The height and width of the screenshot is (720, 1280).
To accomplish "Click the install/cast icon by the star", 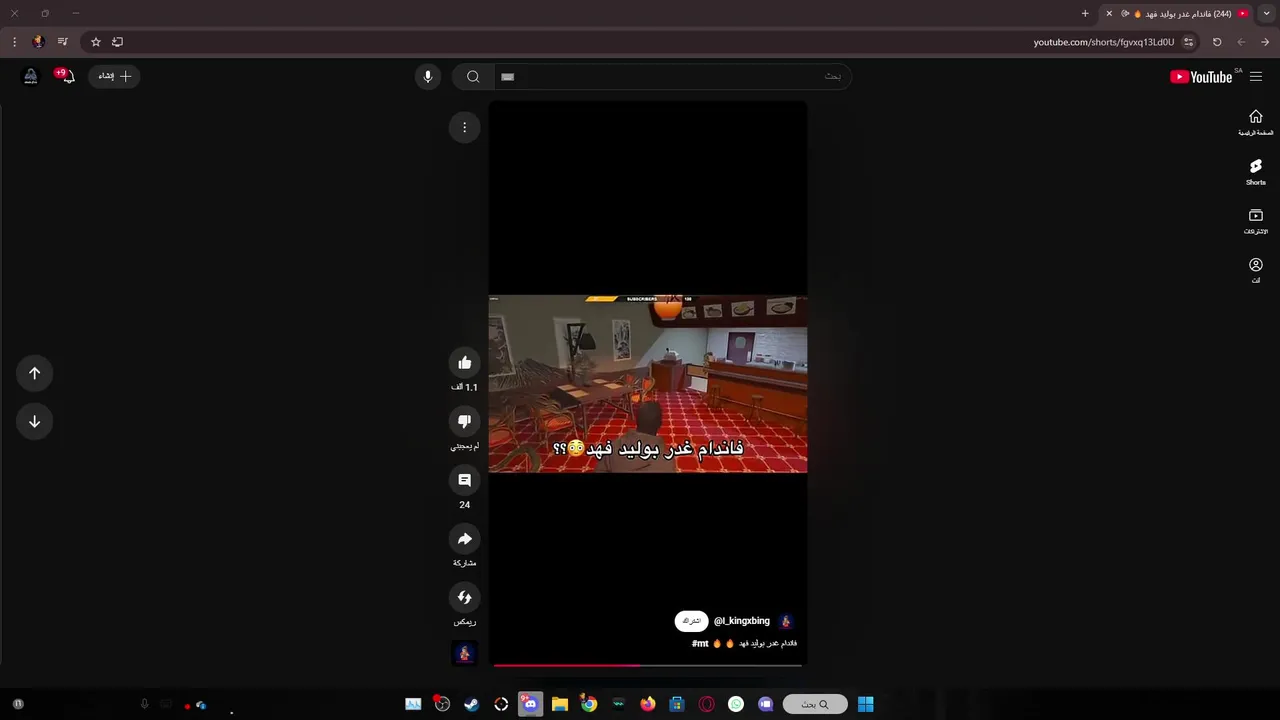I will (118, 42).
